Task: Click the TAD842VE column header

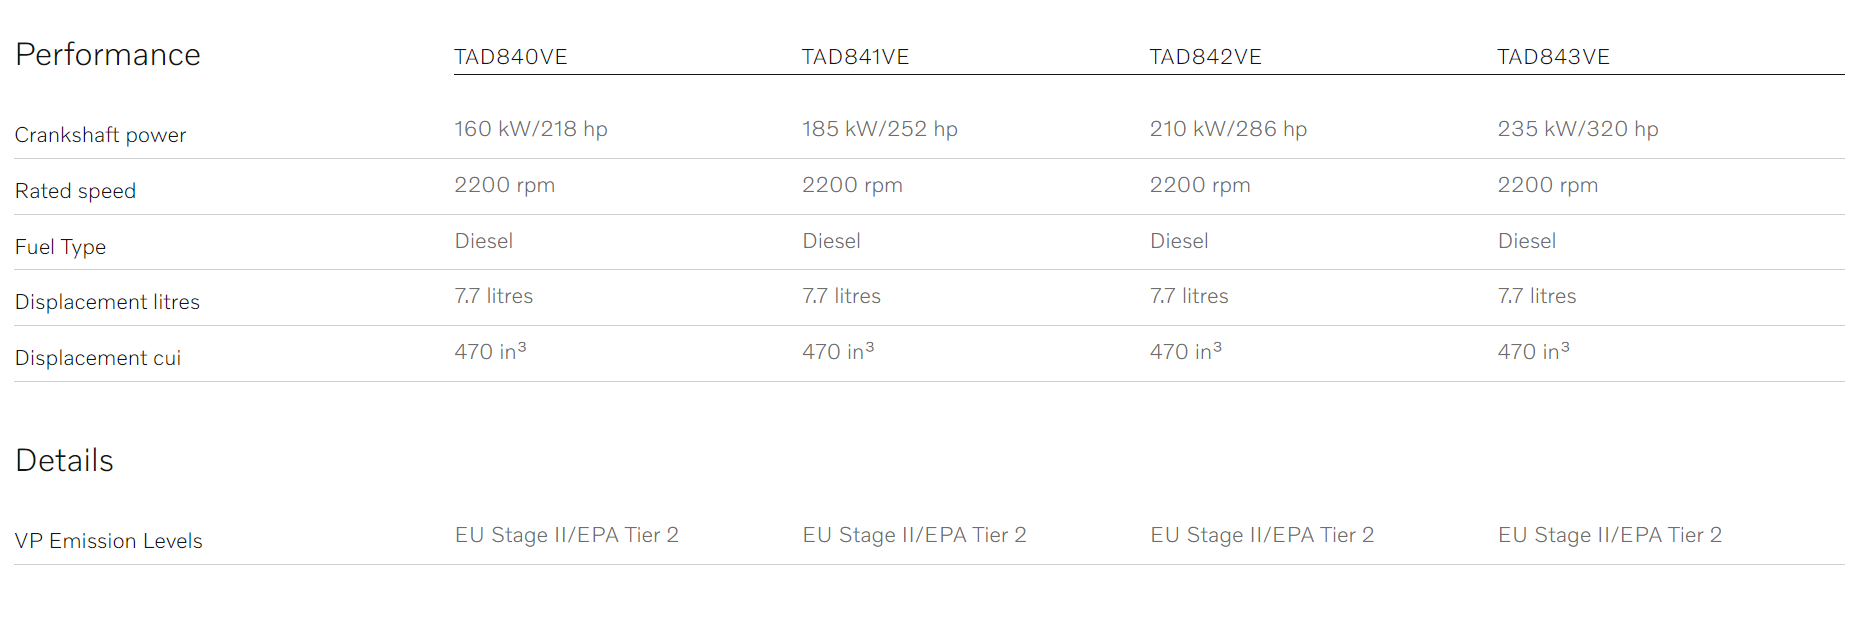Action: 1205,57
